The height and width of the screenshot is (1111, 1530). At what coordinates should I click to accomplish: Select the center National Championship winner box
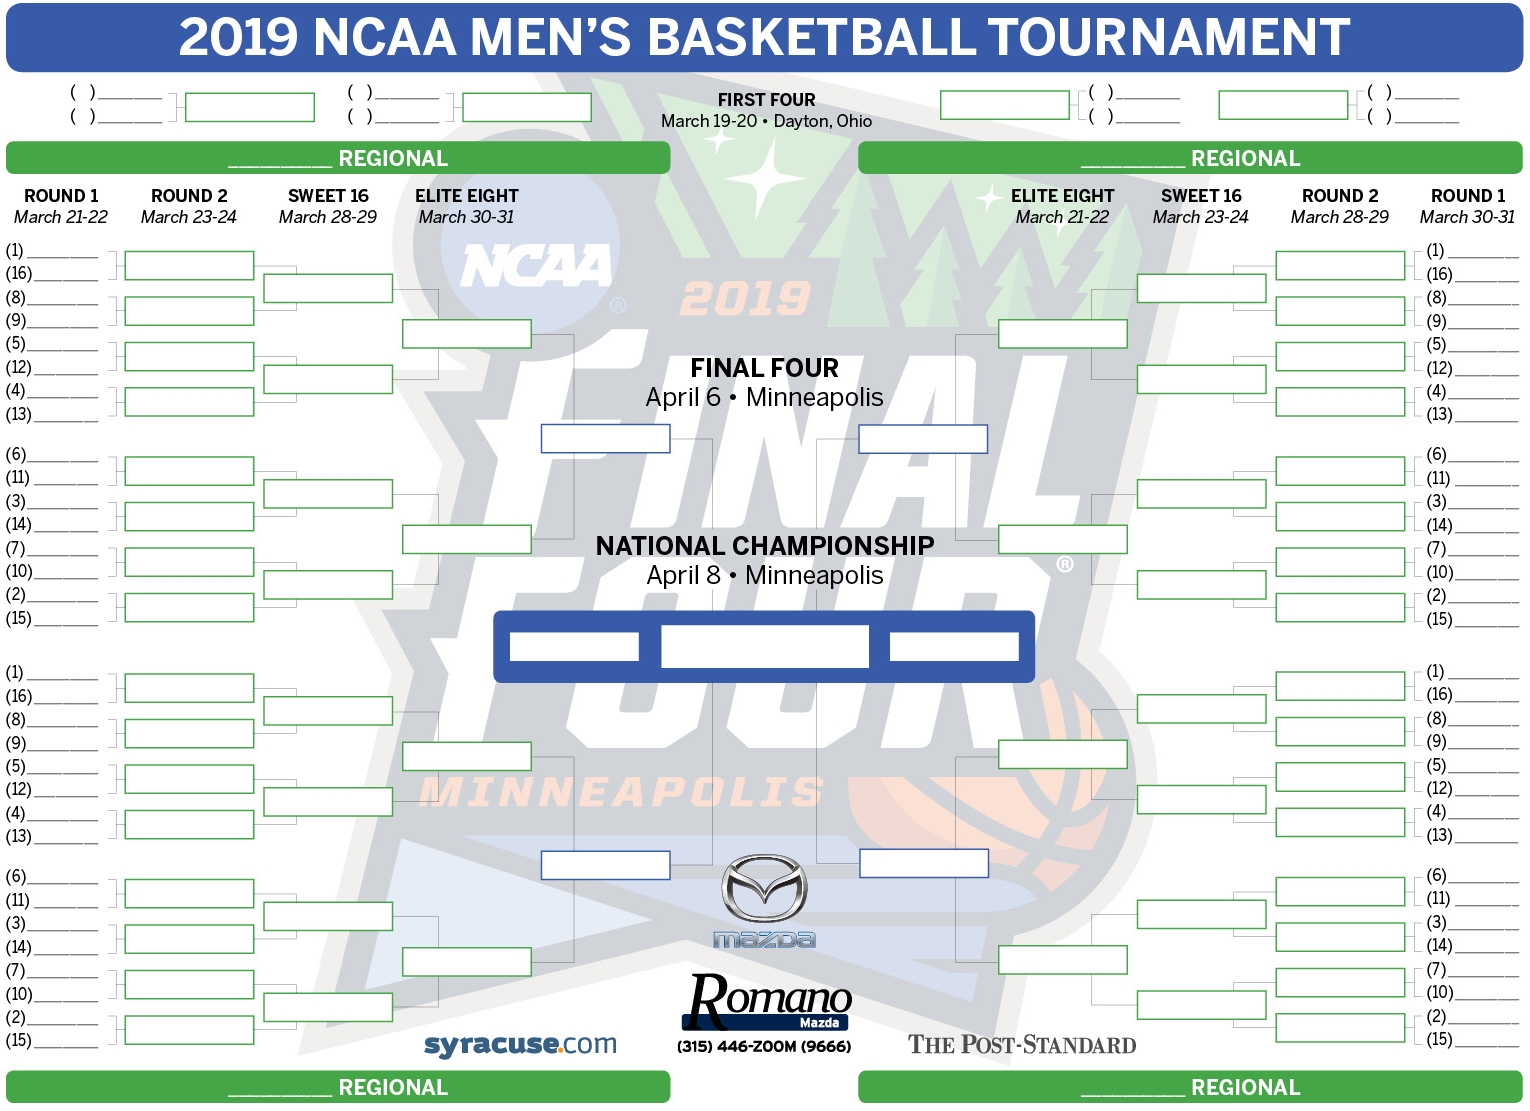click(765, 647)
